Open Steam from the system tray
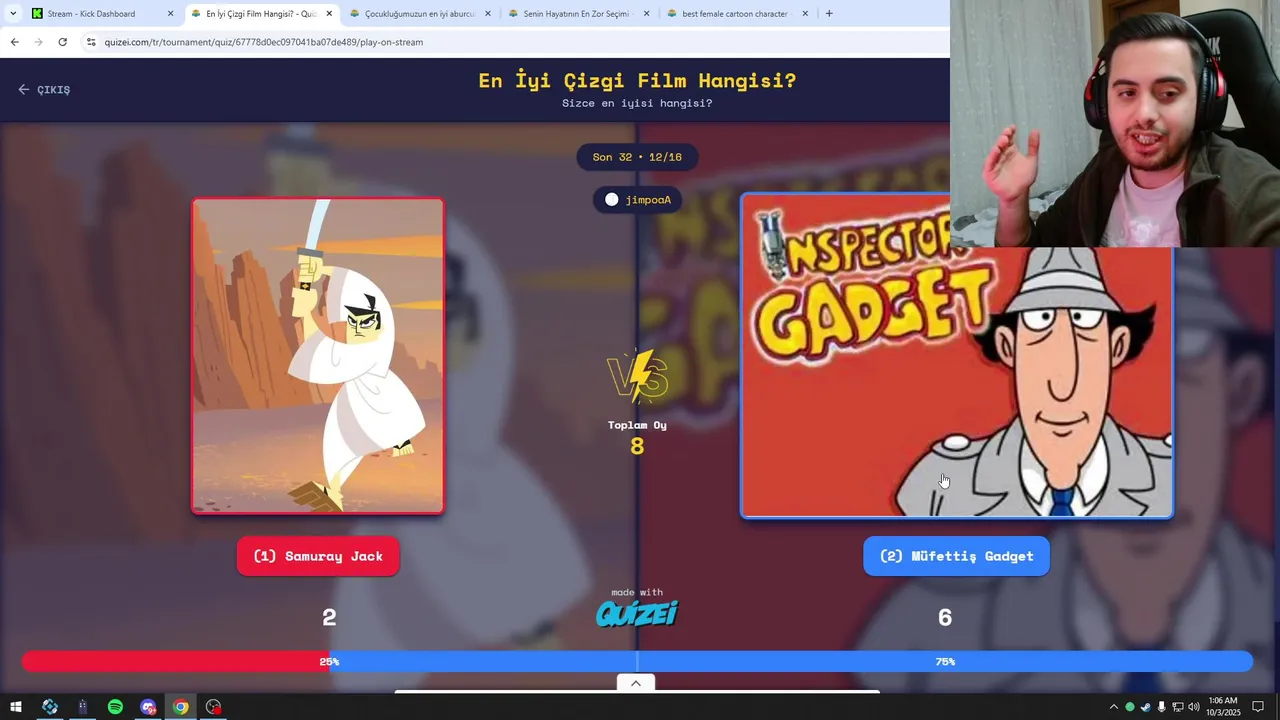Viewport: 1280px width, 720px height. tap(1146, 707)
